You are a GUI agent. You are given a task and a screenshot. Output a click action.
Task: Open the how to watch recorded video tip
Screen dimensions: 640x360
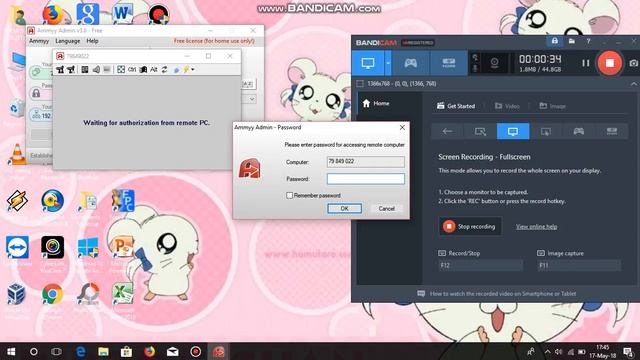[497, 293]
